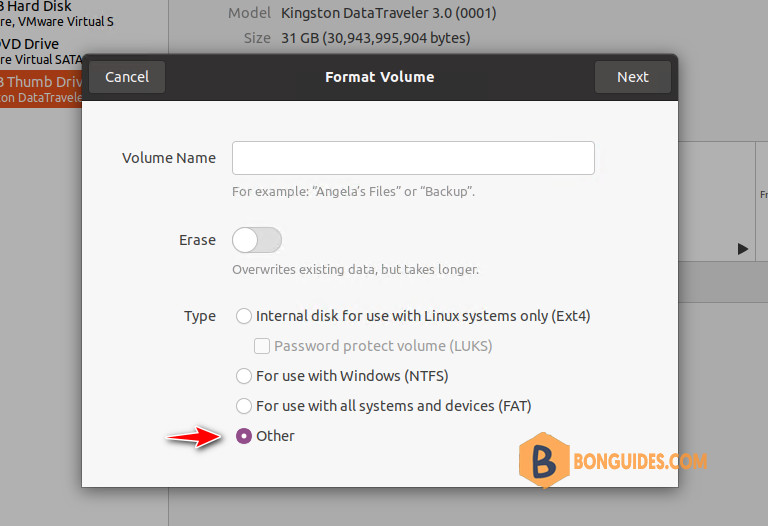Select the Other type radio button
This screenshot has width=768, height=526.
coord(243,436)
